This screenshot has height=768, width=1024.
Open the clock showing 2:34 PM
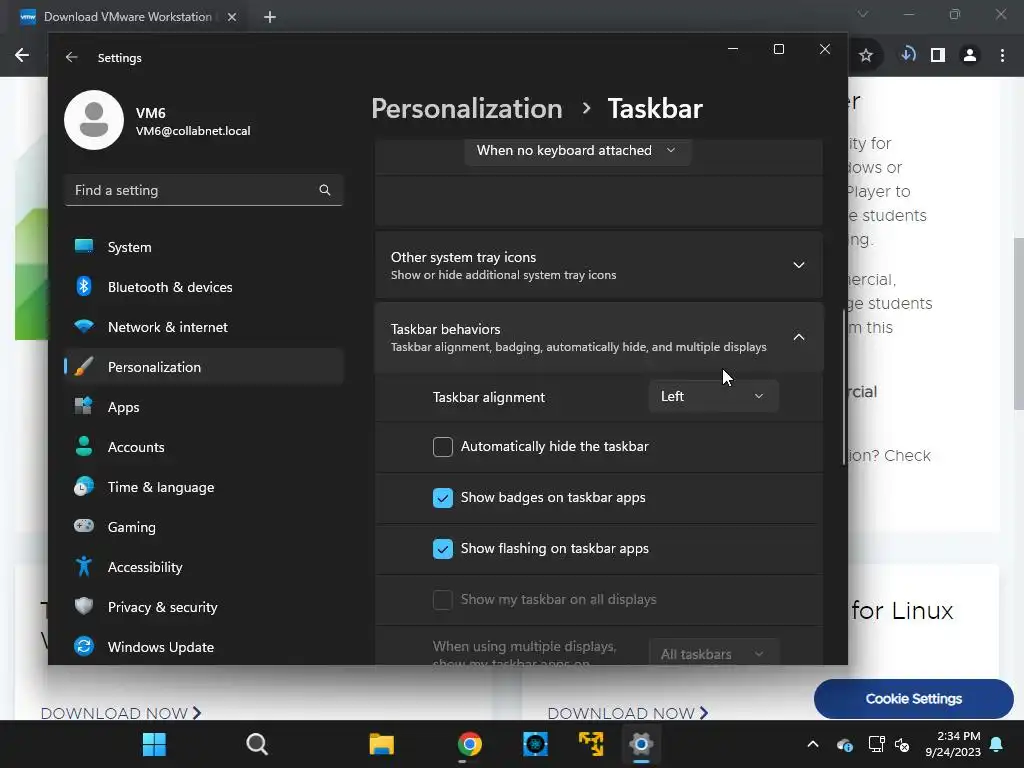(953, 744)
